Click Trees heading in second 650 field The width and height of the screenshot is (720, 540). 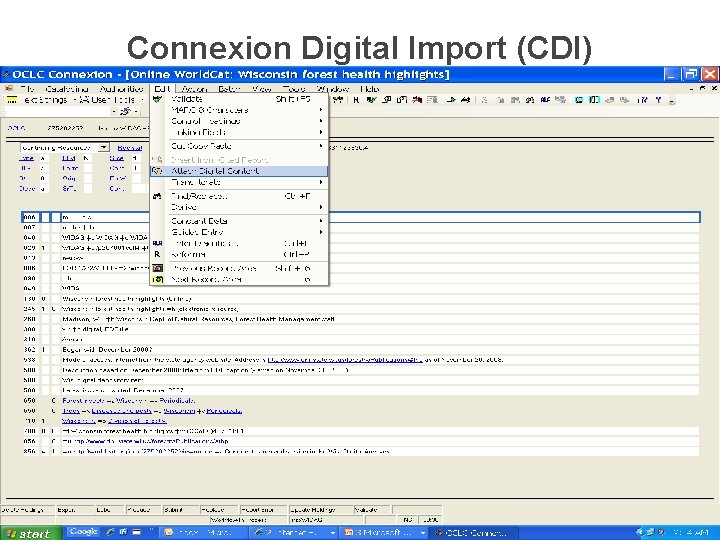71,411
